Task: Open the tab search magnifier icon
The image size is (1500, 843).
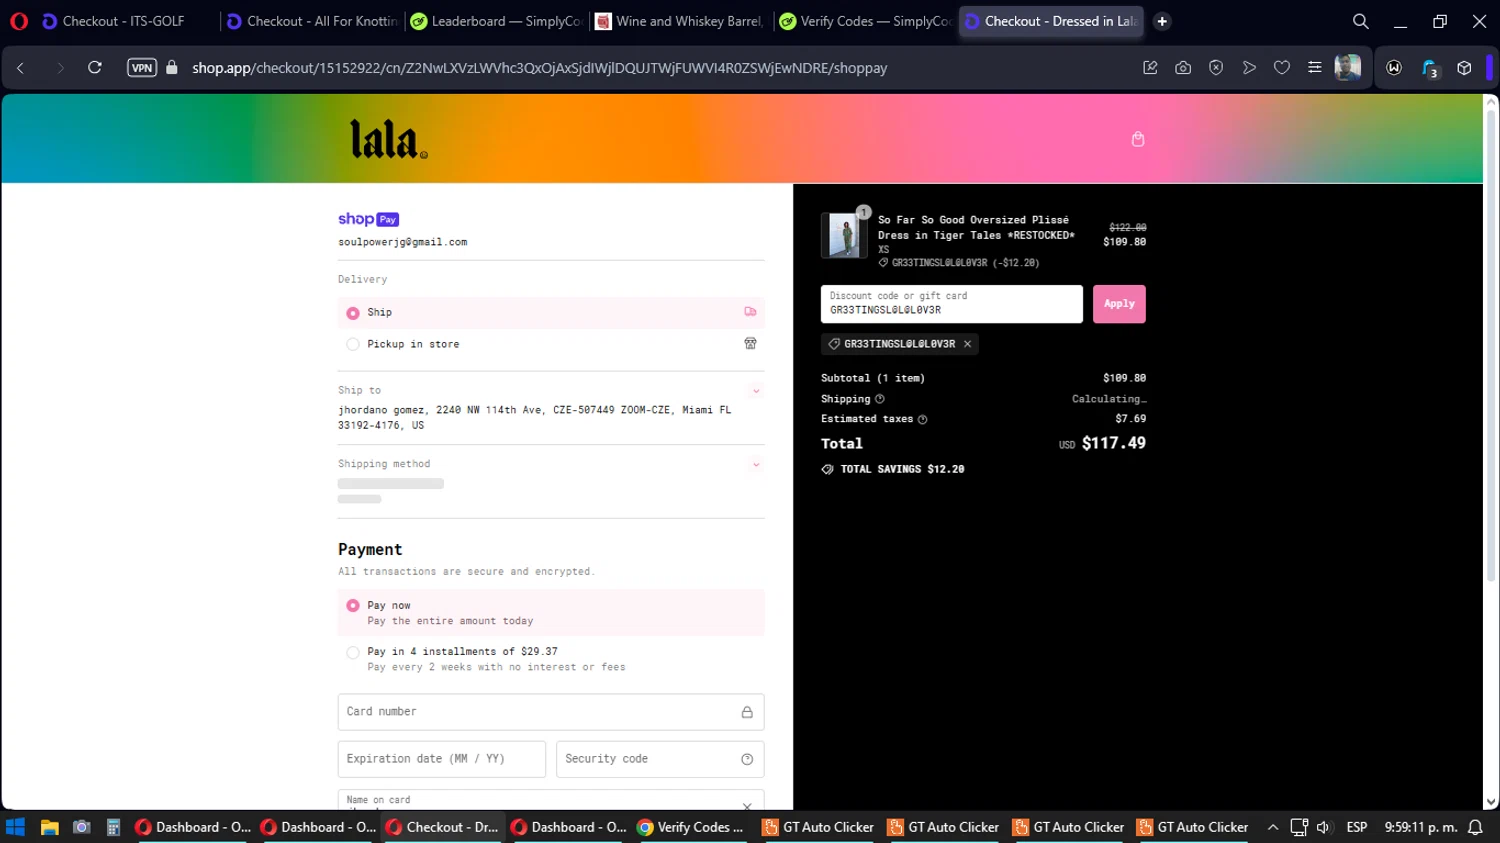Action: pos(1360,21)
